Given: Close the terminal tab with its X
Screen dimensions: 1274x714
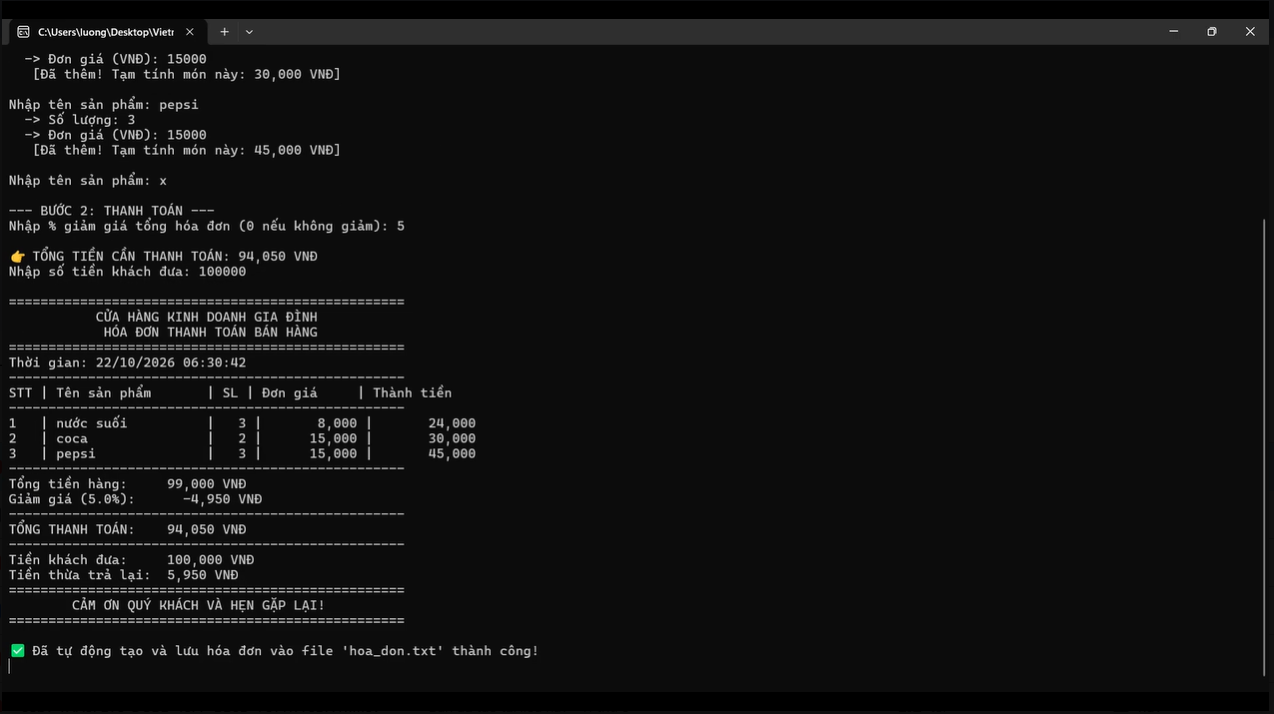Looking at the screenshot, I should (x=190, y=32).
